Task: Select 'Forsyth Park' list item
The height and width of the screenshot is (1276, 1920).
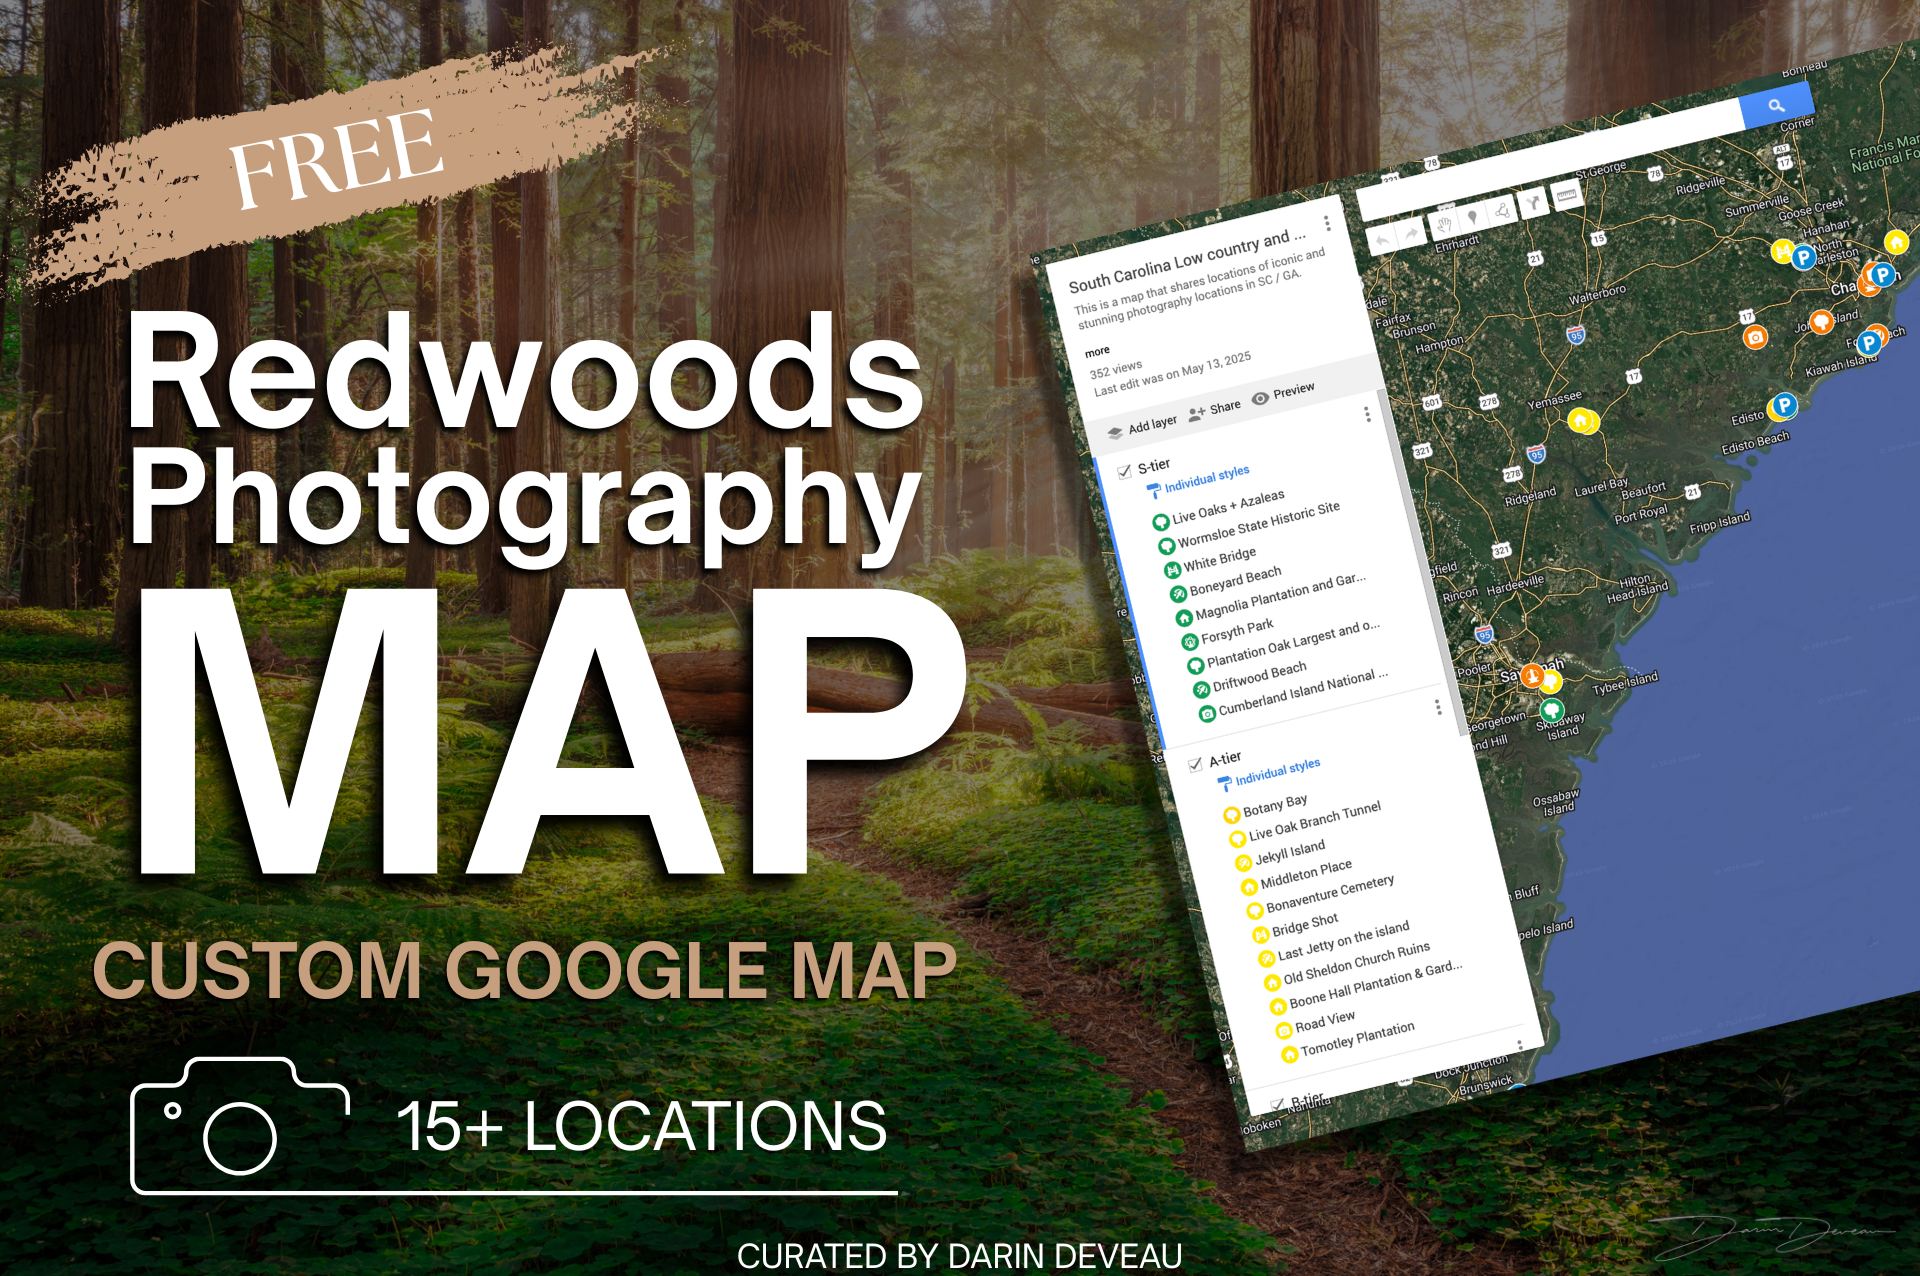Action: [x=1227, y=633]
